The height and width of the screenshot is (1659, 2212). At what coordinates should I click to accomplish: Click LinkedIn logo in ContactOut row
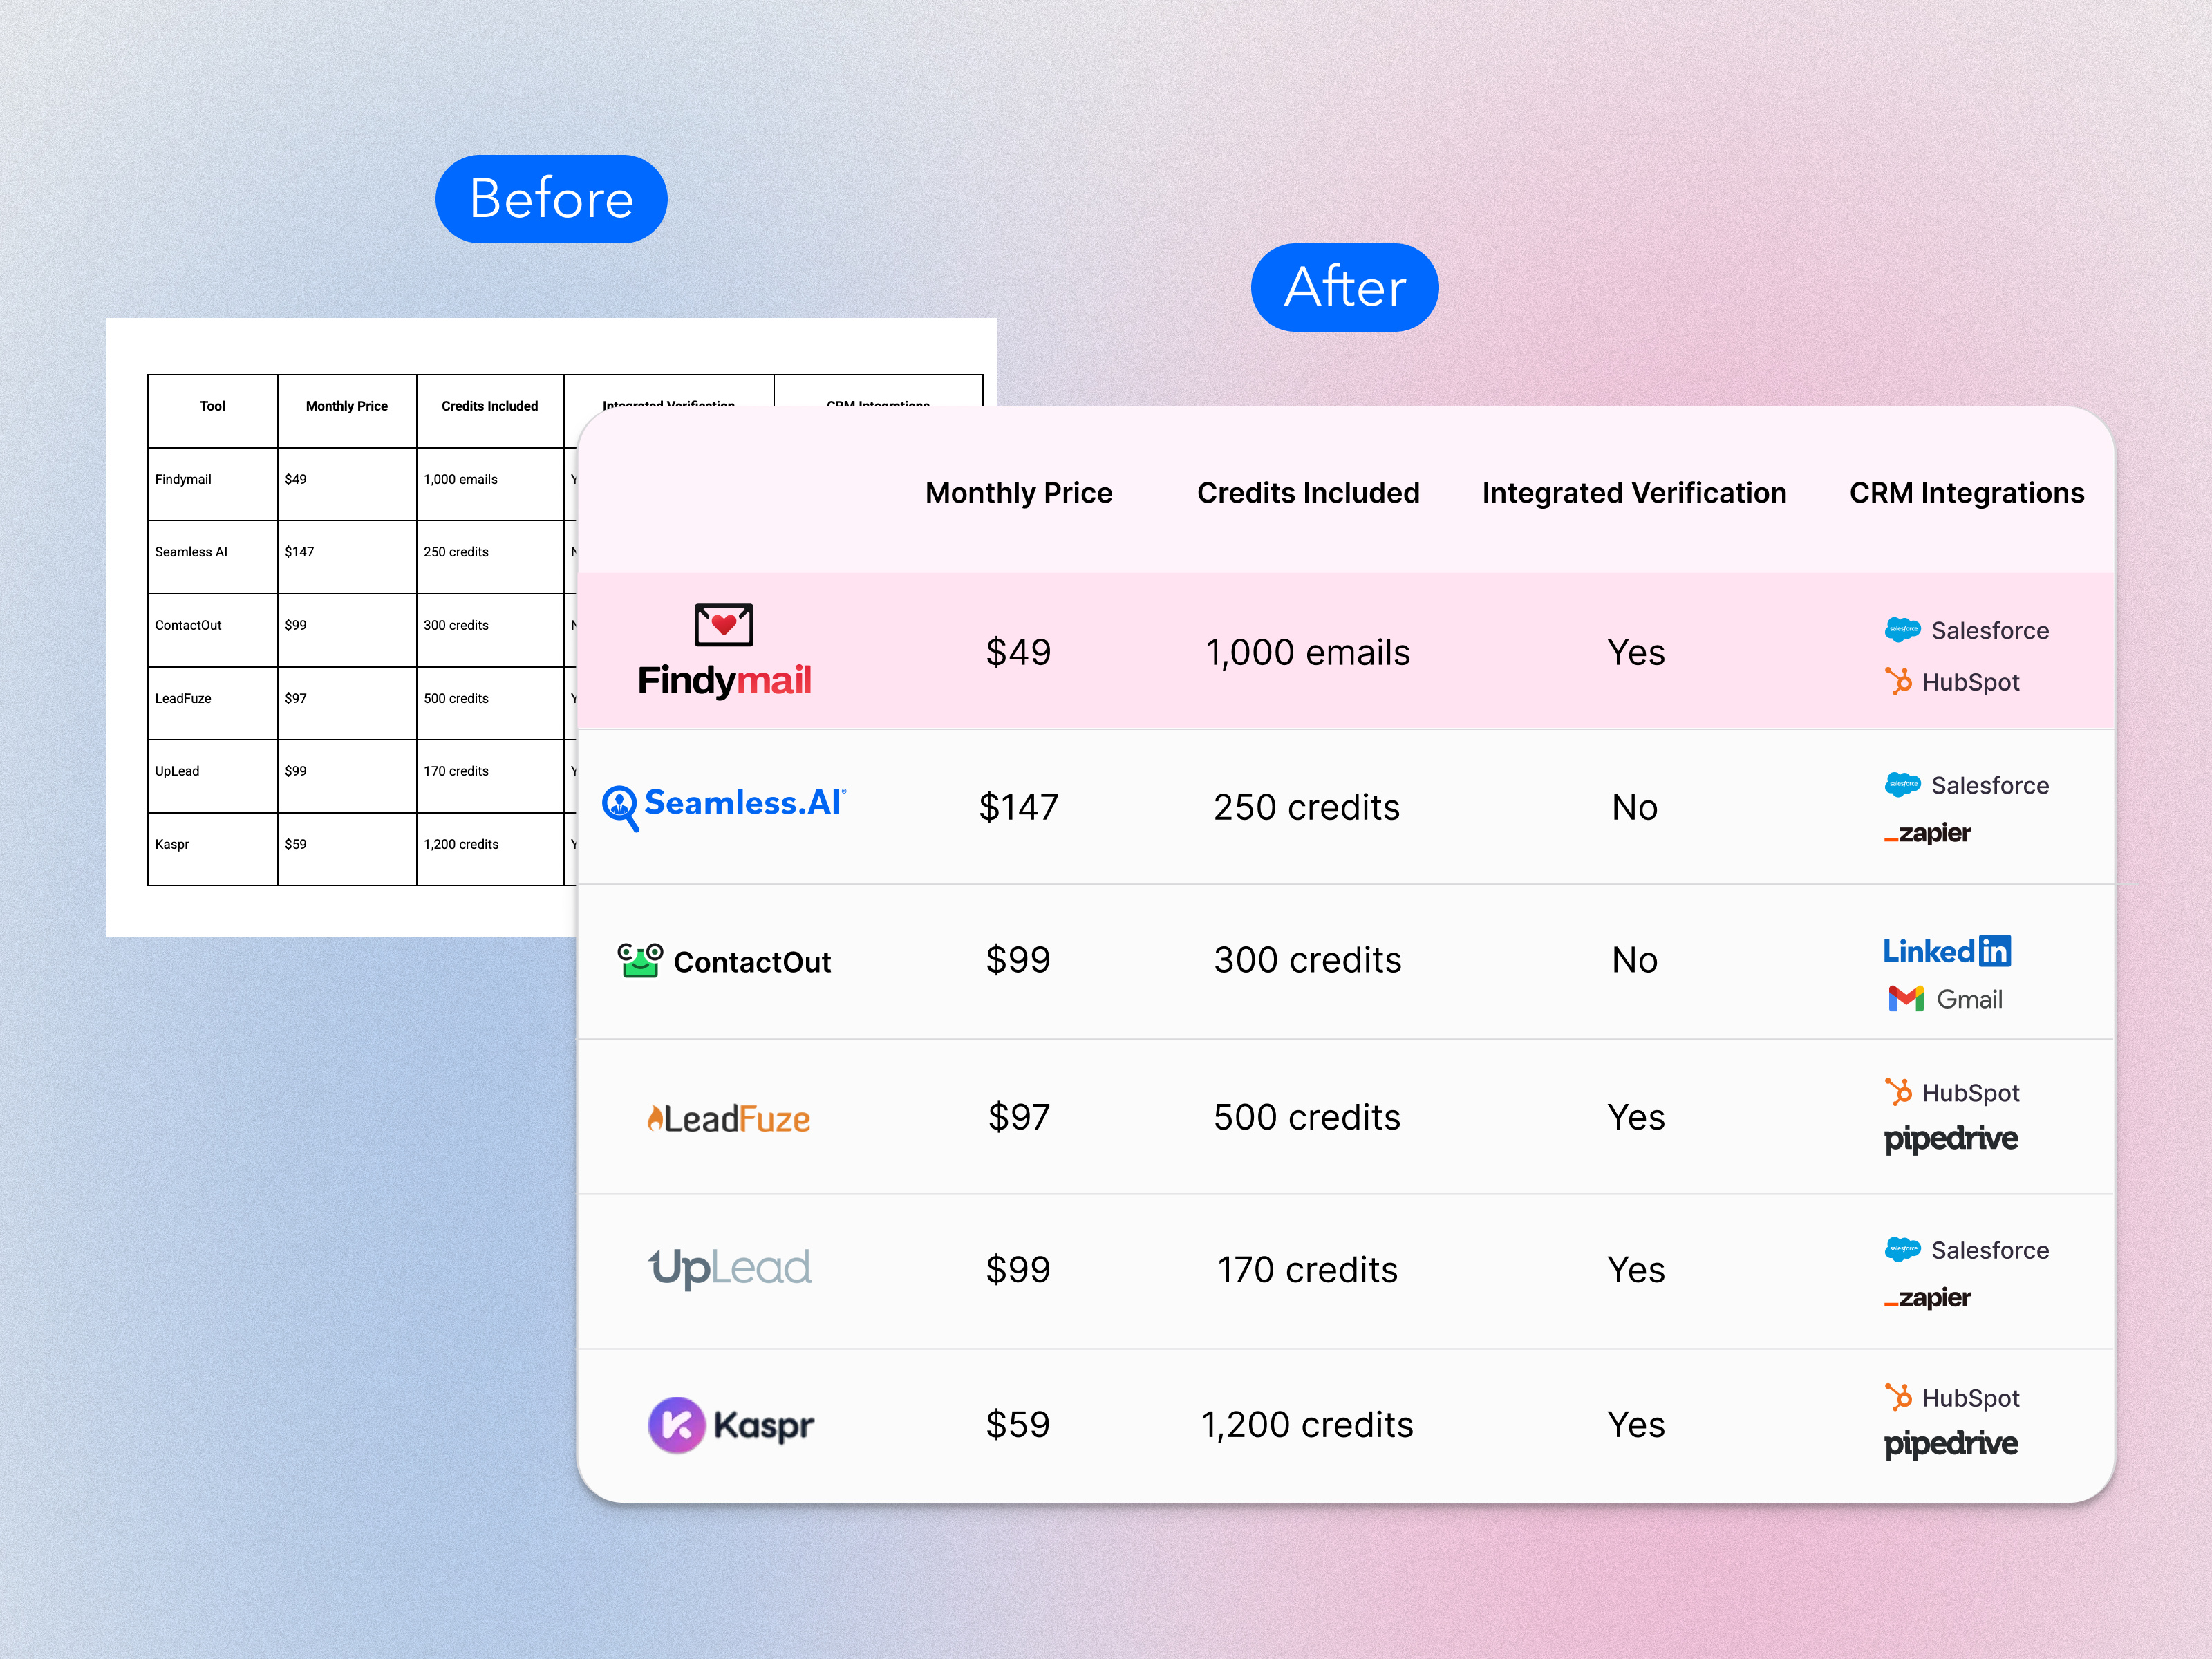coord(1947,950)
